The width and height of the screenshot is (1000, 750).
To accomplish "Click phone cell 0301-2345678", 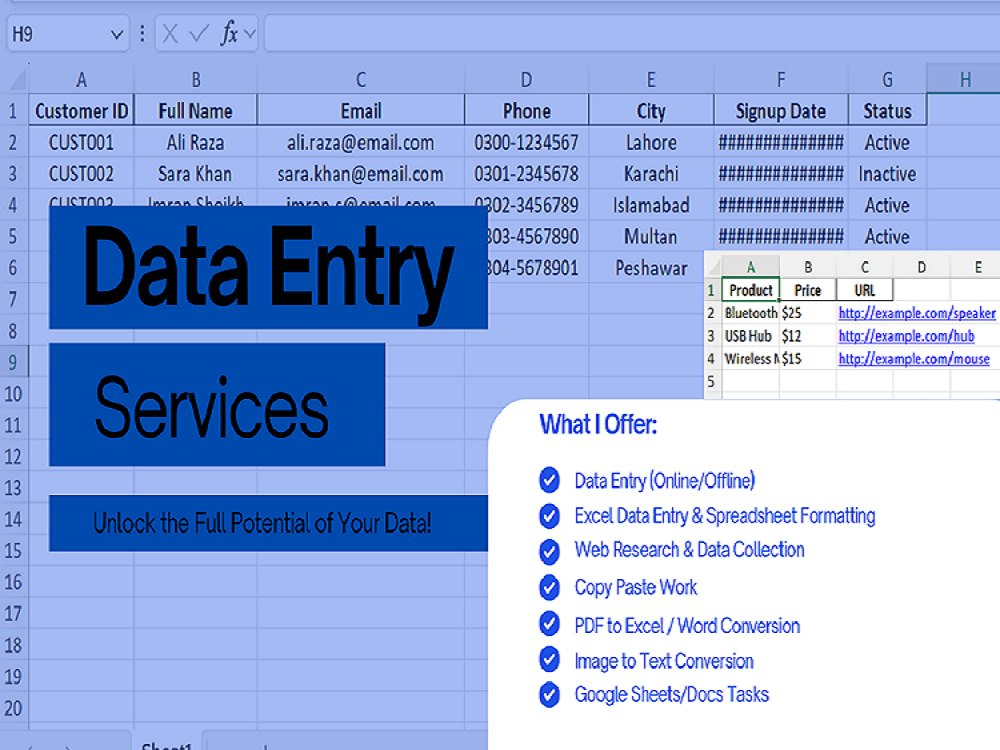I will pos(526,173).
